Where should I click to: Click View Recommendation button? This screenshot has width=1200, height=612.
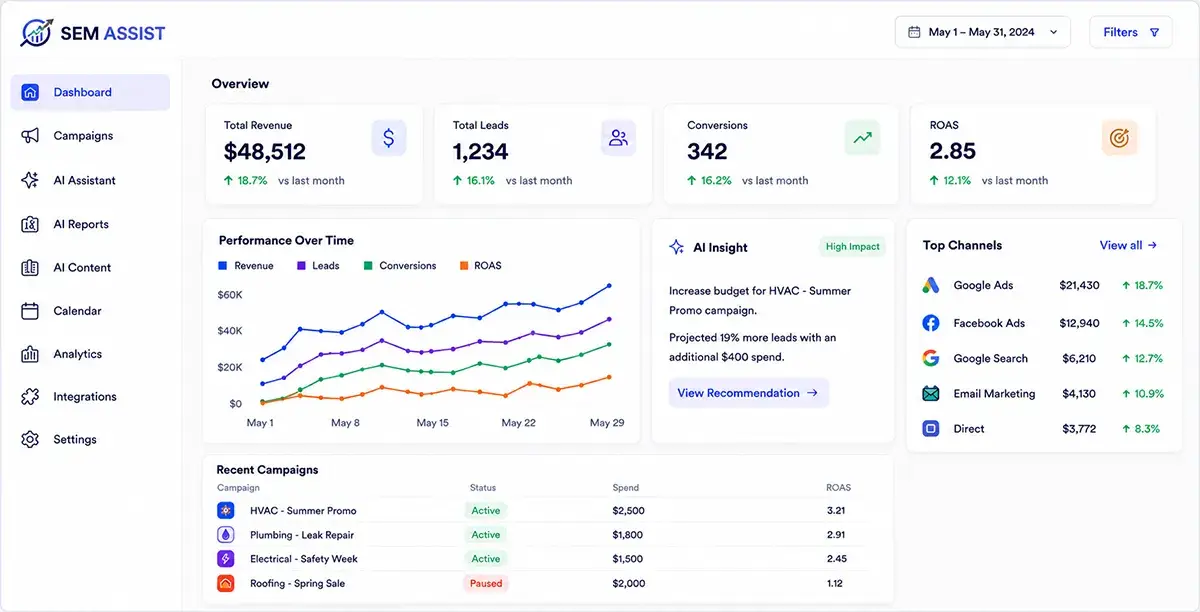tap(748, 393)
